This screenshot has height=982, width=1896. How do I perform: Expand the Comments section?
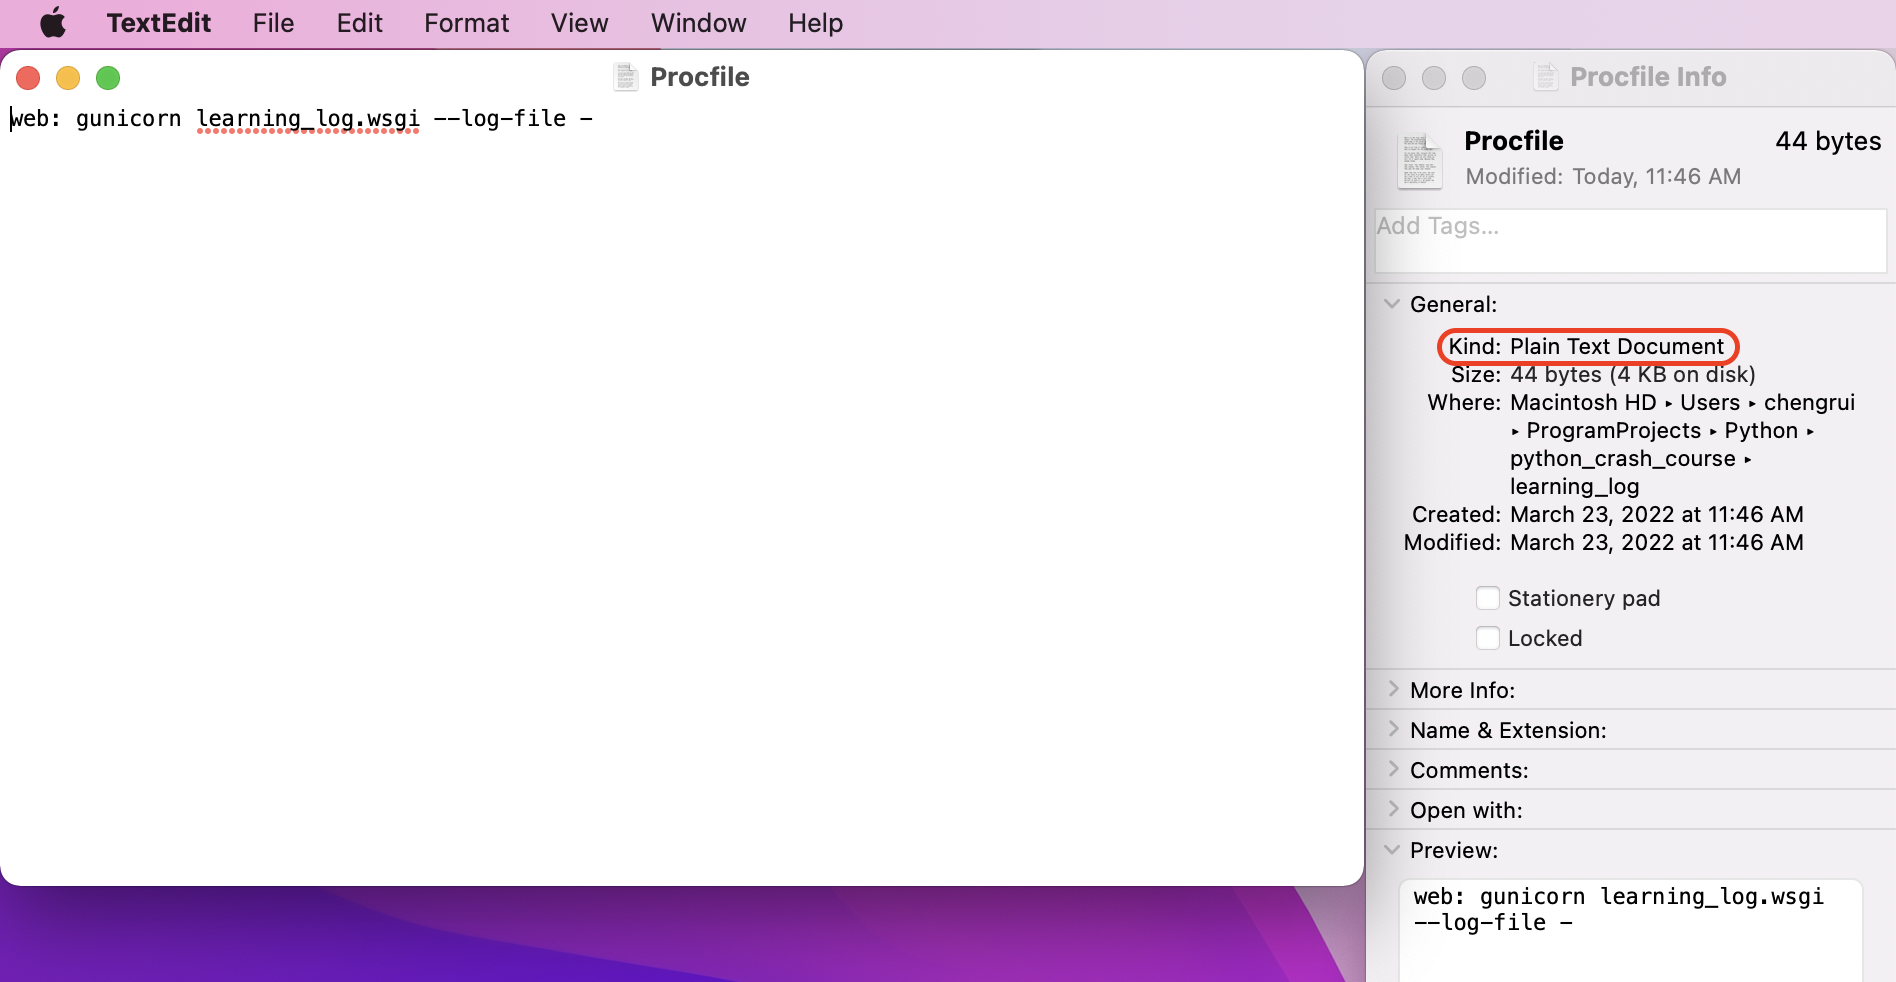(x=1392, y=770)
